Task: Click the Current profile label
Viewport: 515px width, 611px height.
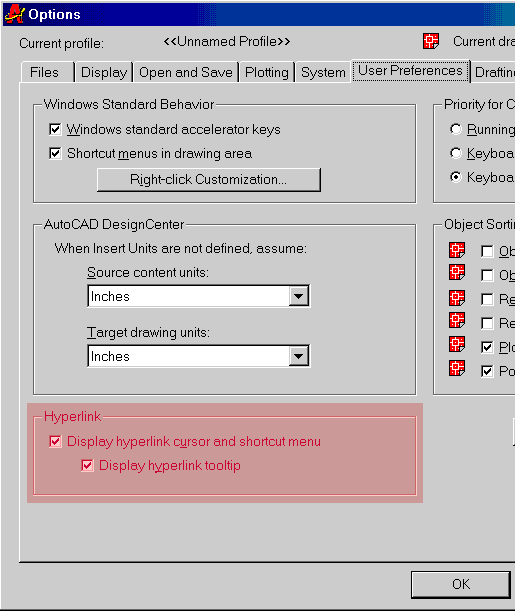Action: tap(62, 43)
